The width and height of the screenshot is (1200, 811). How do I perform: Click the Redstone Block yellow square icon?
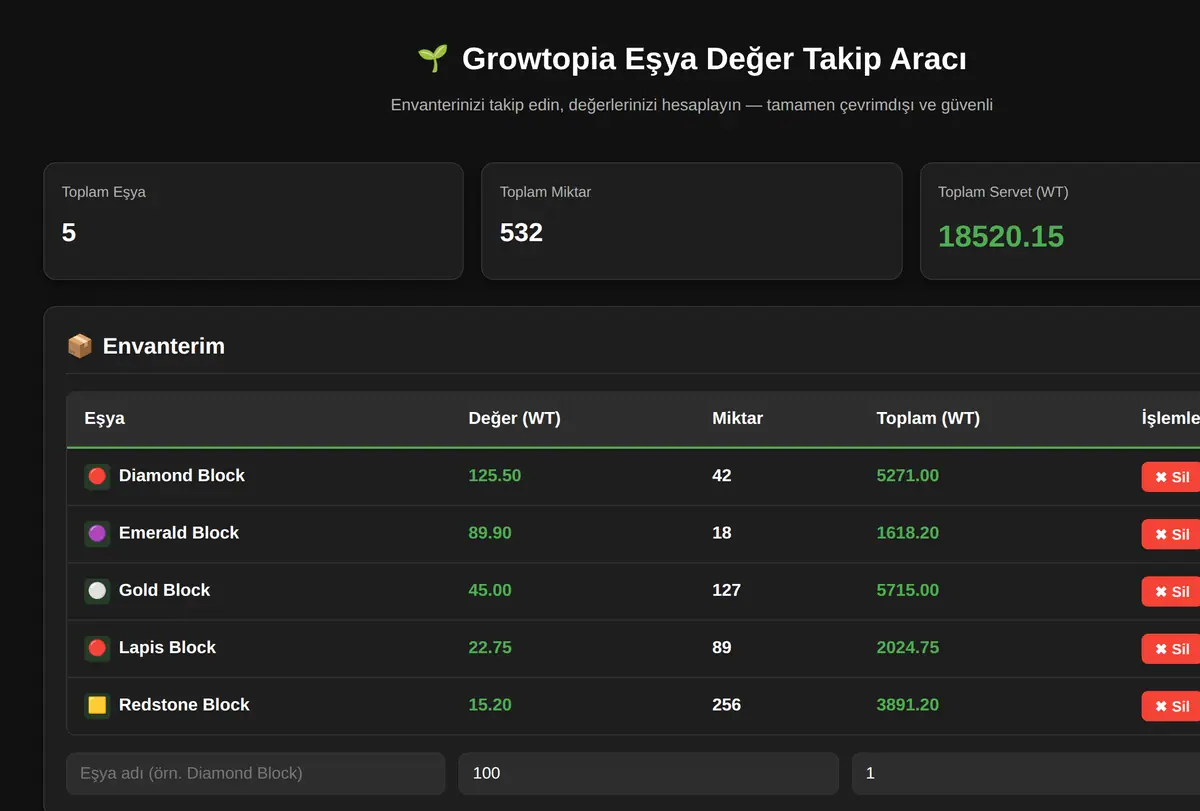[x=97, y=705]
